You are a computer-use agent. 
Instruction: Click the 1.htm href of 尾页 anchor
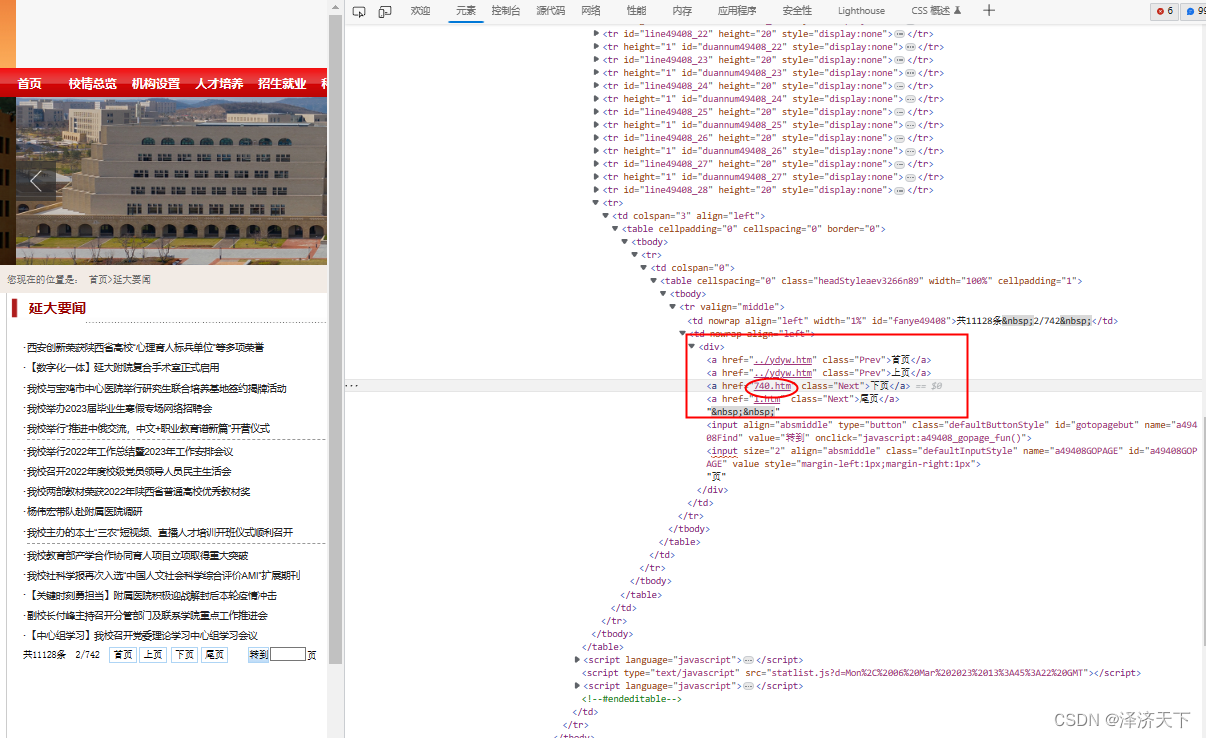(767, 398)
